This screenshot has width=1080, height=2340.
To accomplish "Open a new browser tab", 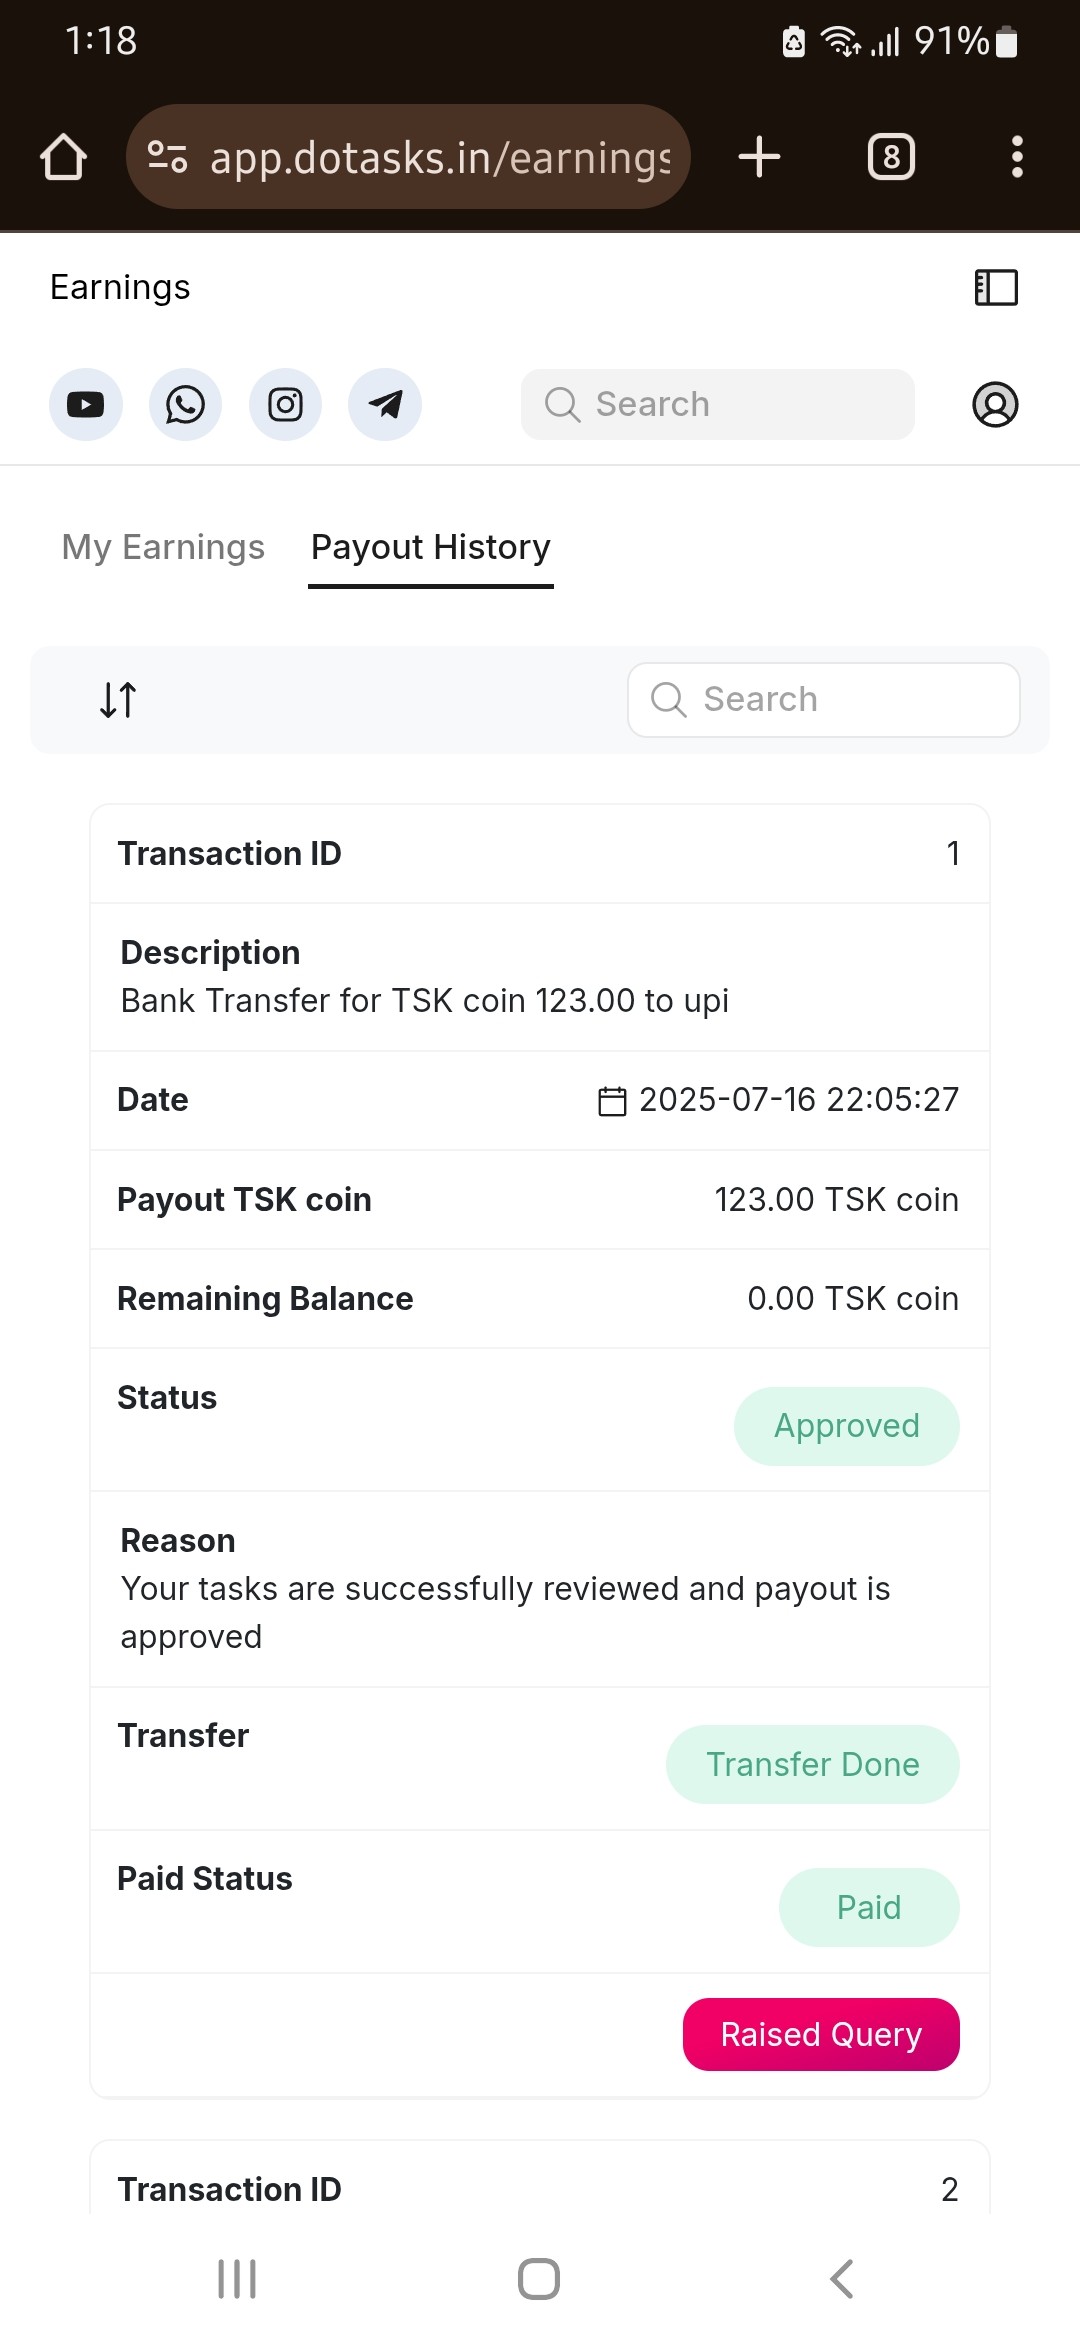I will point(759,157).
